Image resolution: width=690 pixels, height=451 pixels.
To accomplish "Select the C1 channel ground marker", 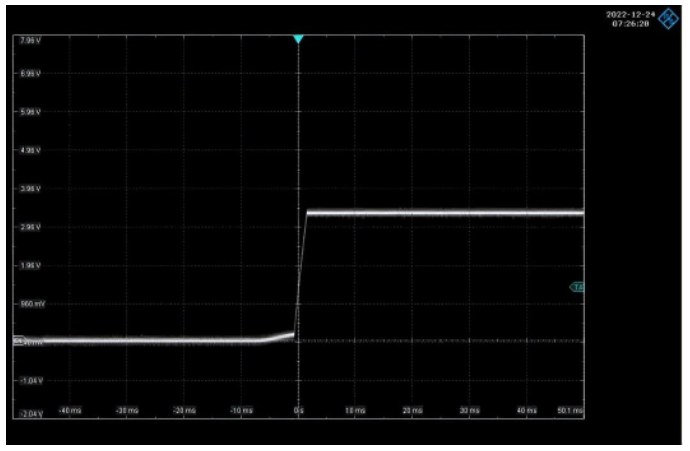I will tap(19, 340).
